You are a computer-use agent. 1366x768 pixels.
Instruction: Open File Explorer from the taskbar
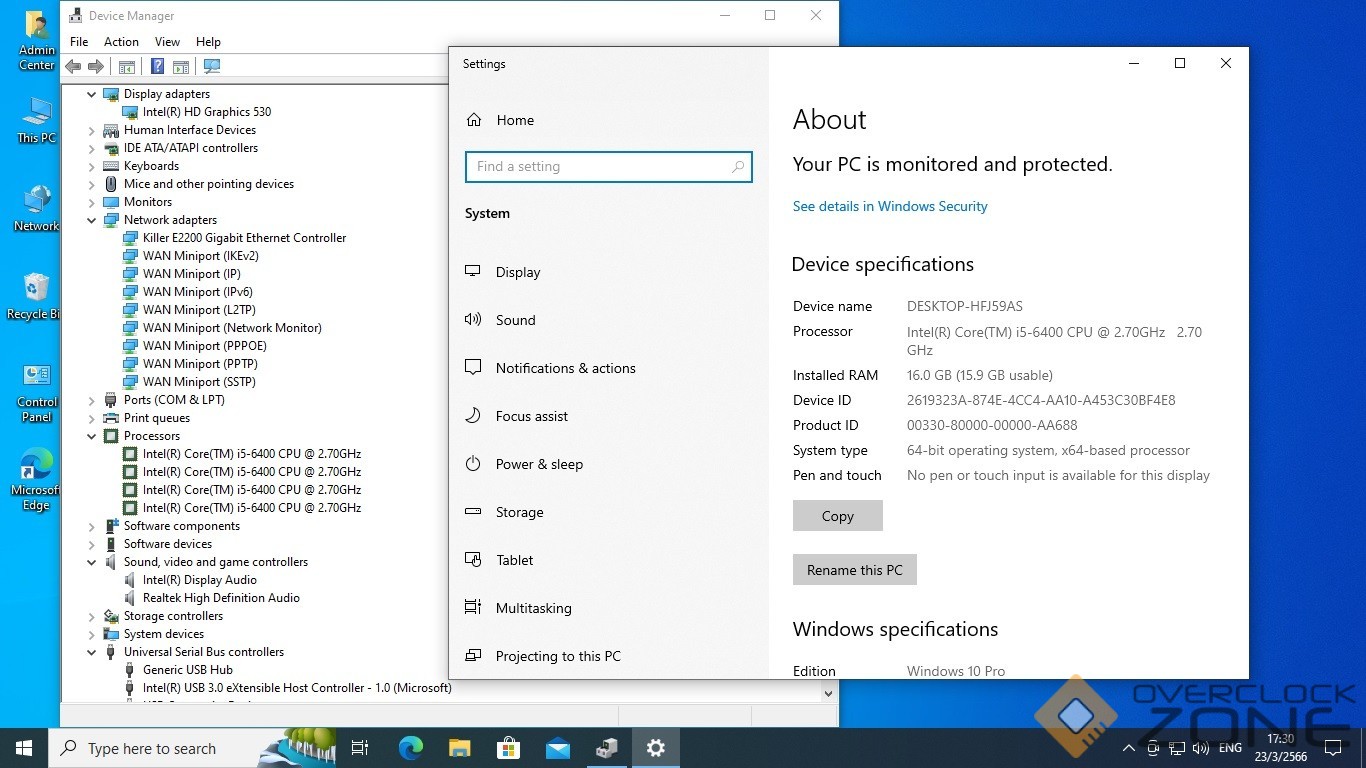click(459, 748)
